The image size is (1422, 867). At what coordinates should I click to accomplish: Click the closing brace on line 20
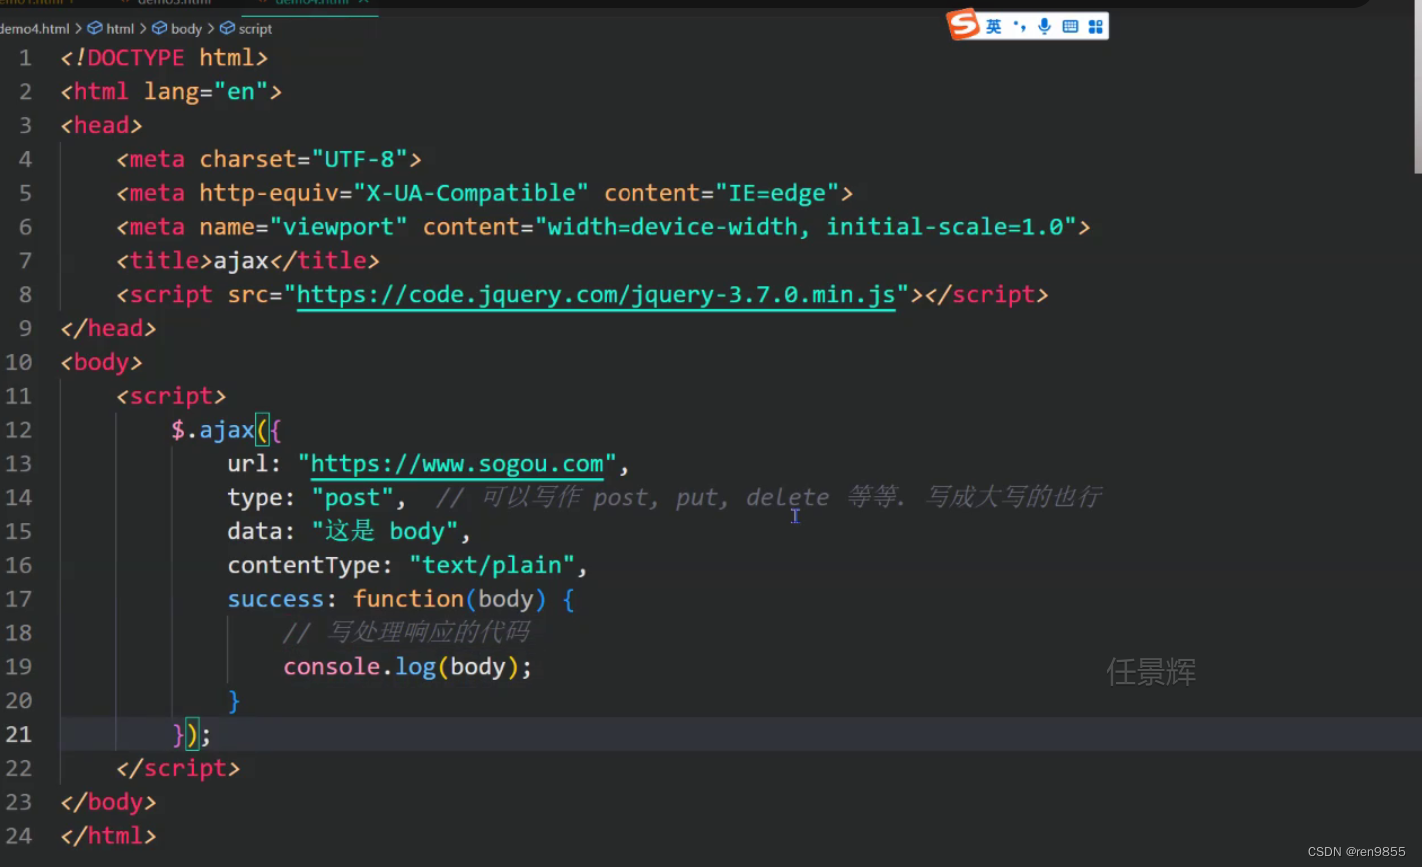coord(234,700)
